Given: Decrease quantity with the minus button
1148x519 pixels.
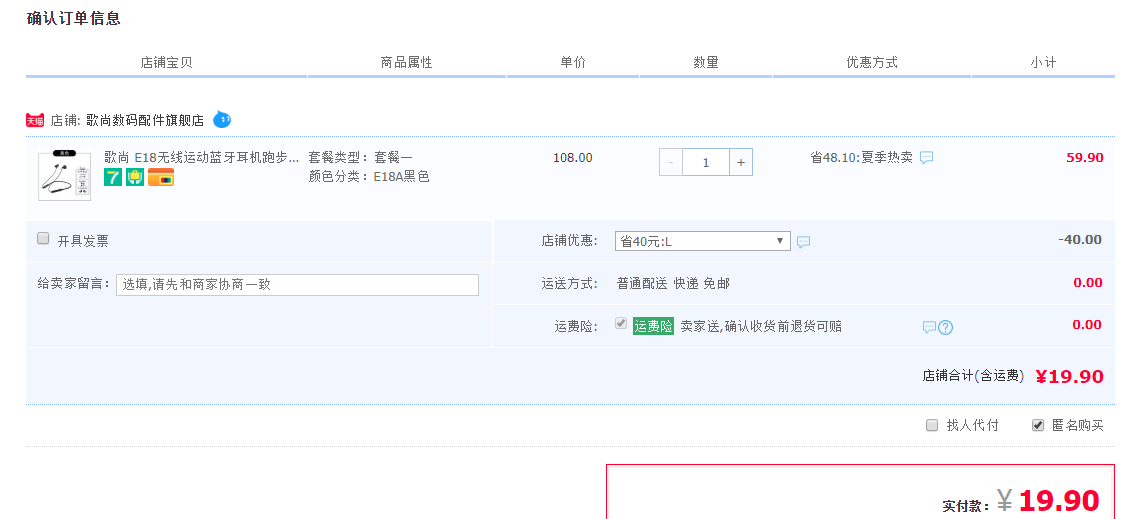Looking at the screenshot, I should [671, 163].
